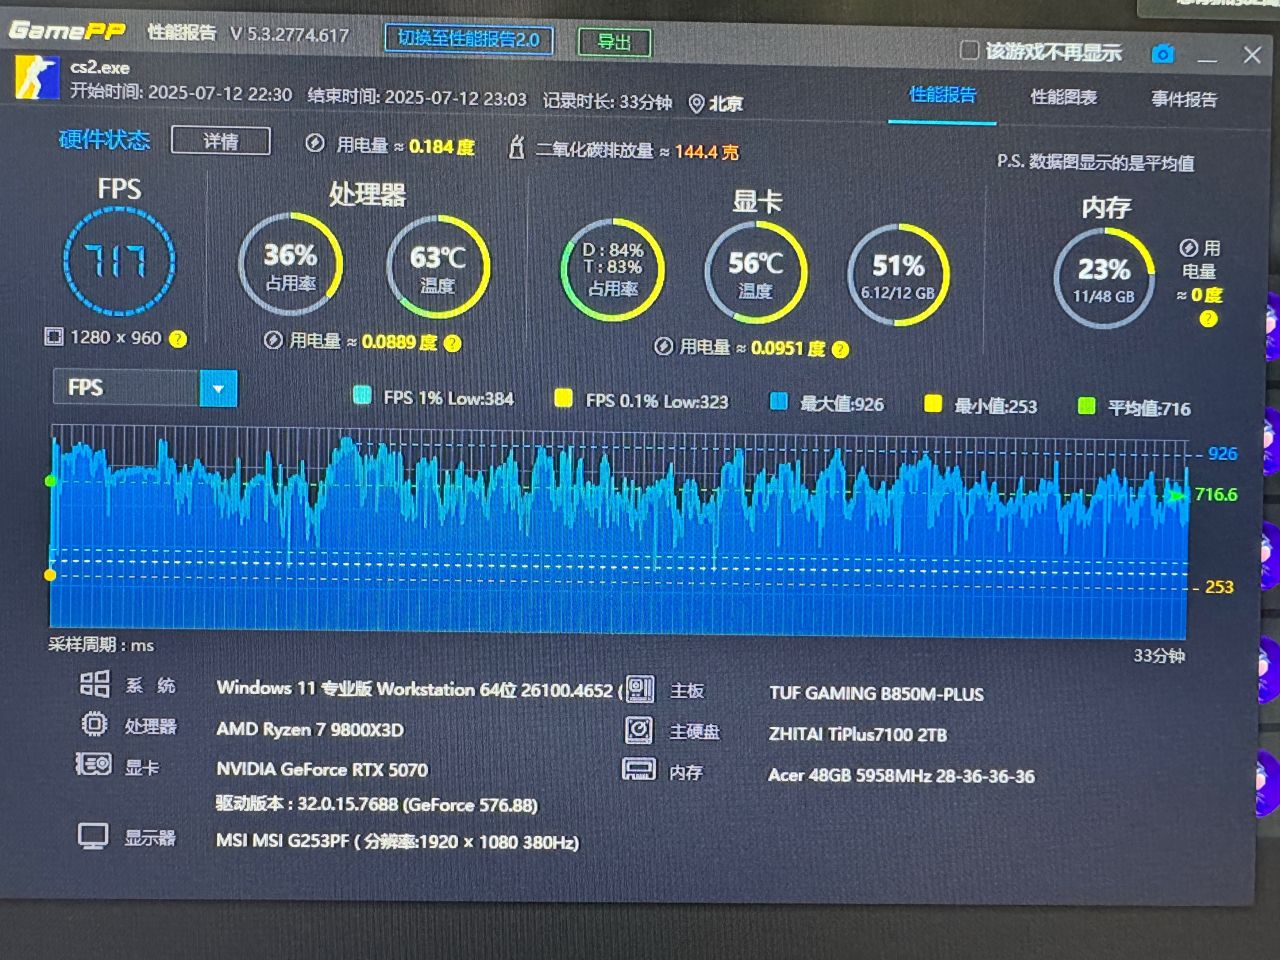Click the TUF GAMING B850M-PLUS text
This screenshot has width=1280, height=960.
tap(876, 694)
